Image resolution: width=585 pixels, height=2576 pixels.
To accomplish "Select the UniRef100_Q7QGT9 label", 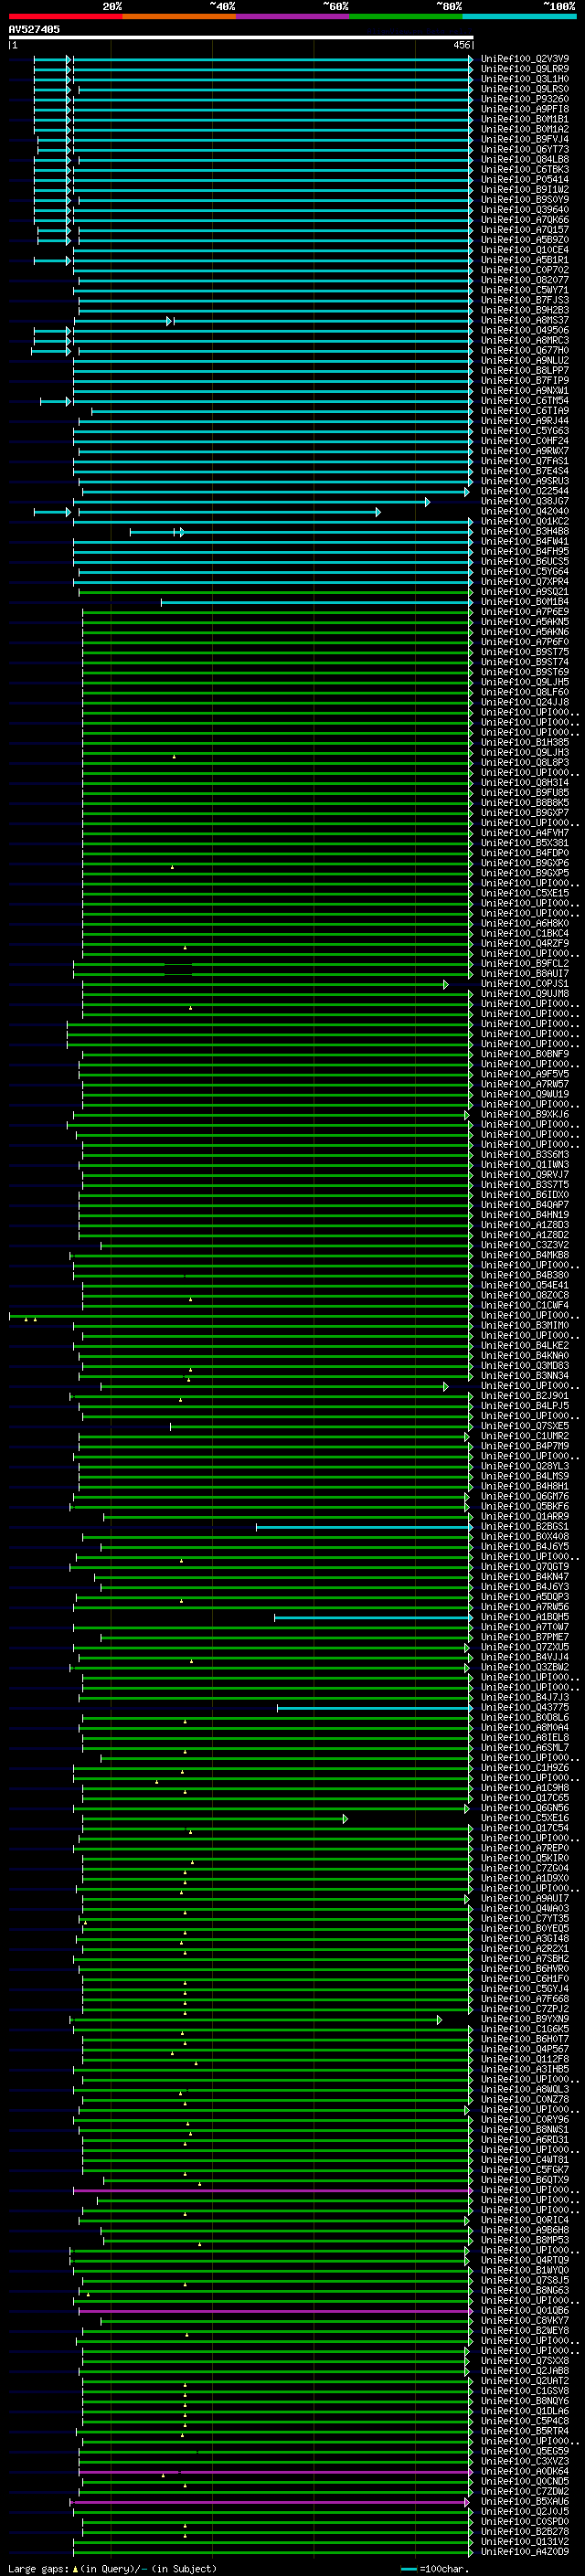I will point(525,1568).
